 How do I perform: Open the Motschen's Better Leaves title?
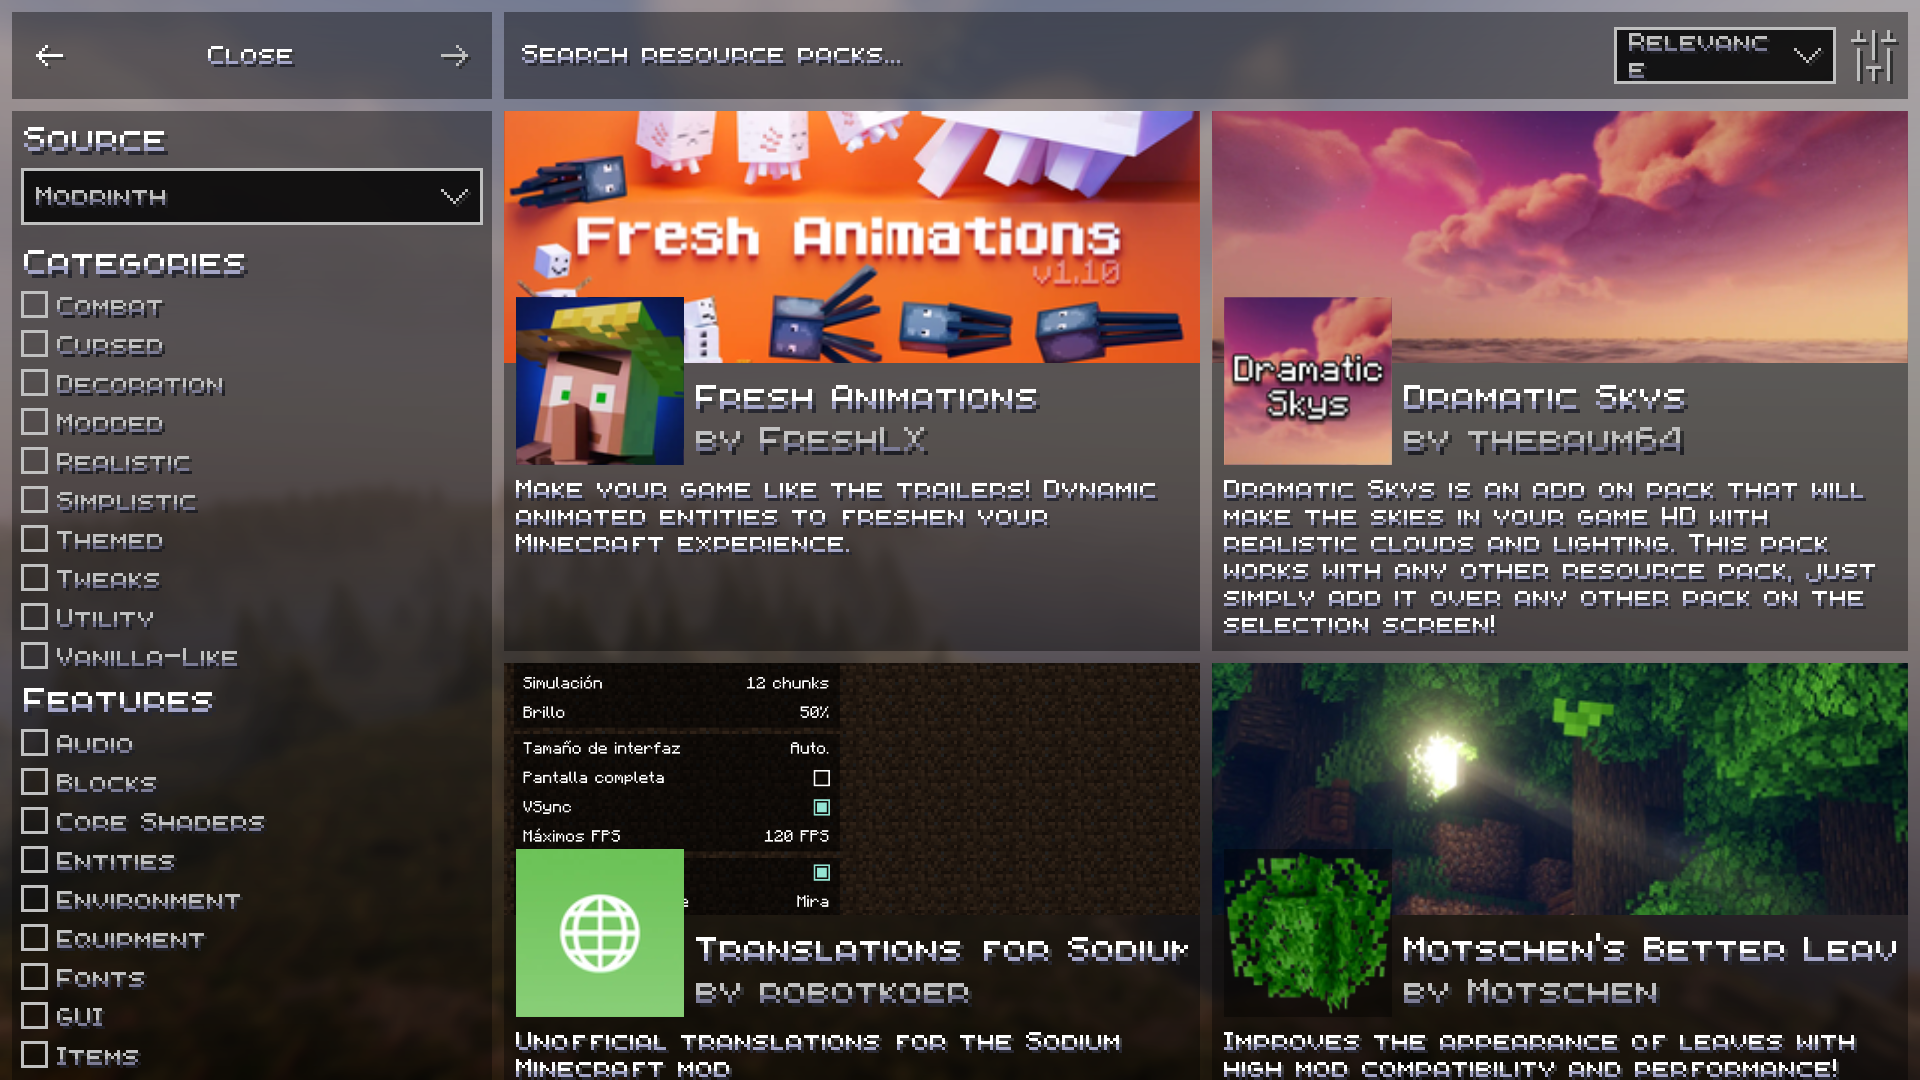1649,950
